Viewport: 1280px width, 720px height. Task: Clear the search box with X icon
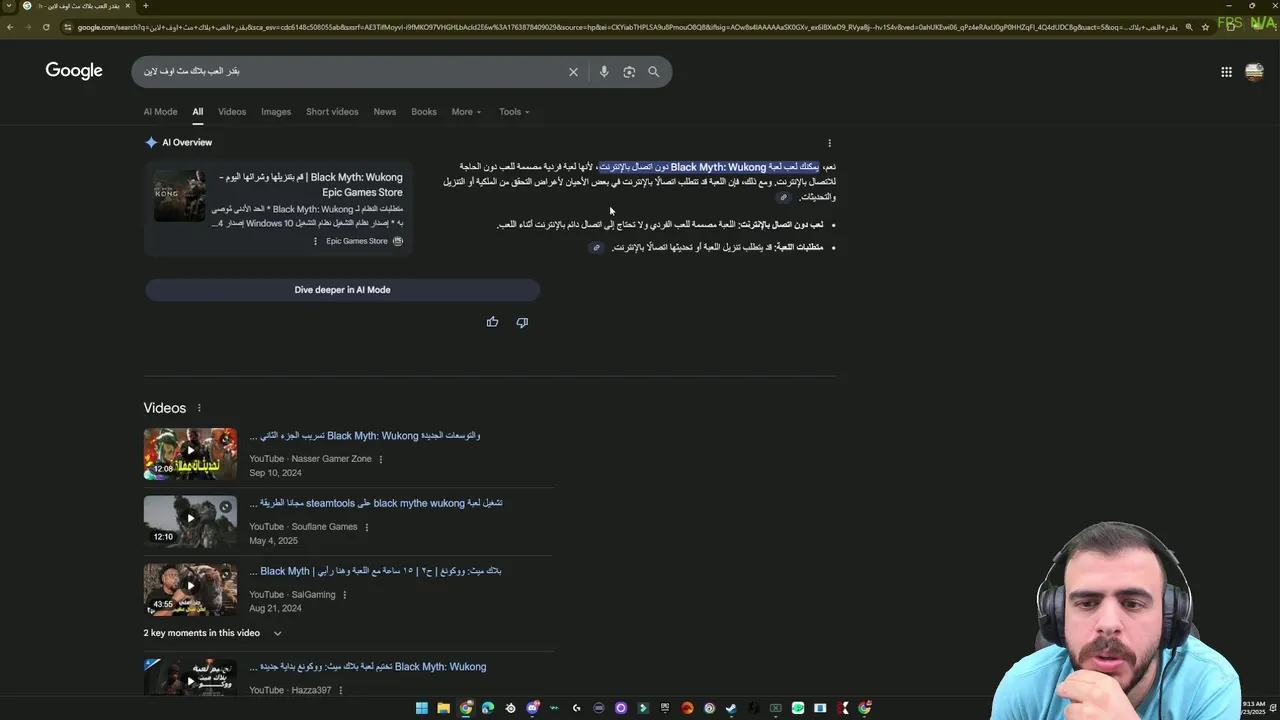[x=573, y=72]
